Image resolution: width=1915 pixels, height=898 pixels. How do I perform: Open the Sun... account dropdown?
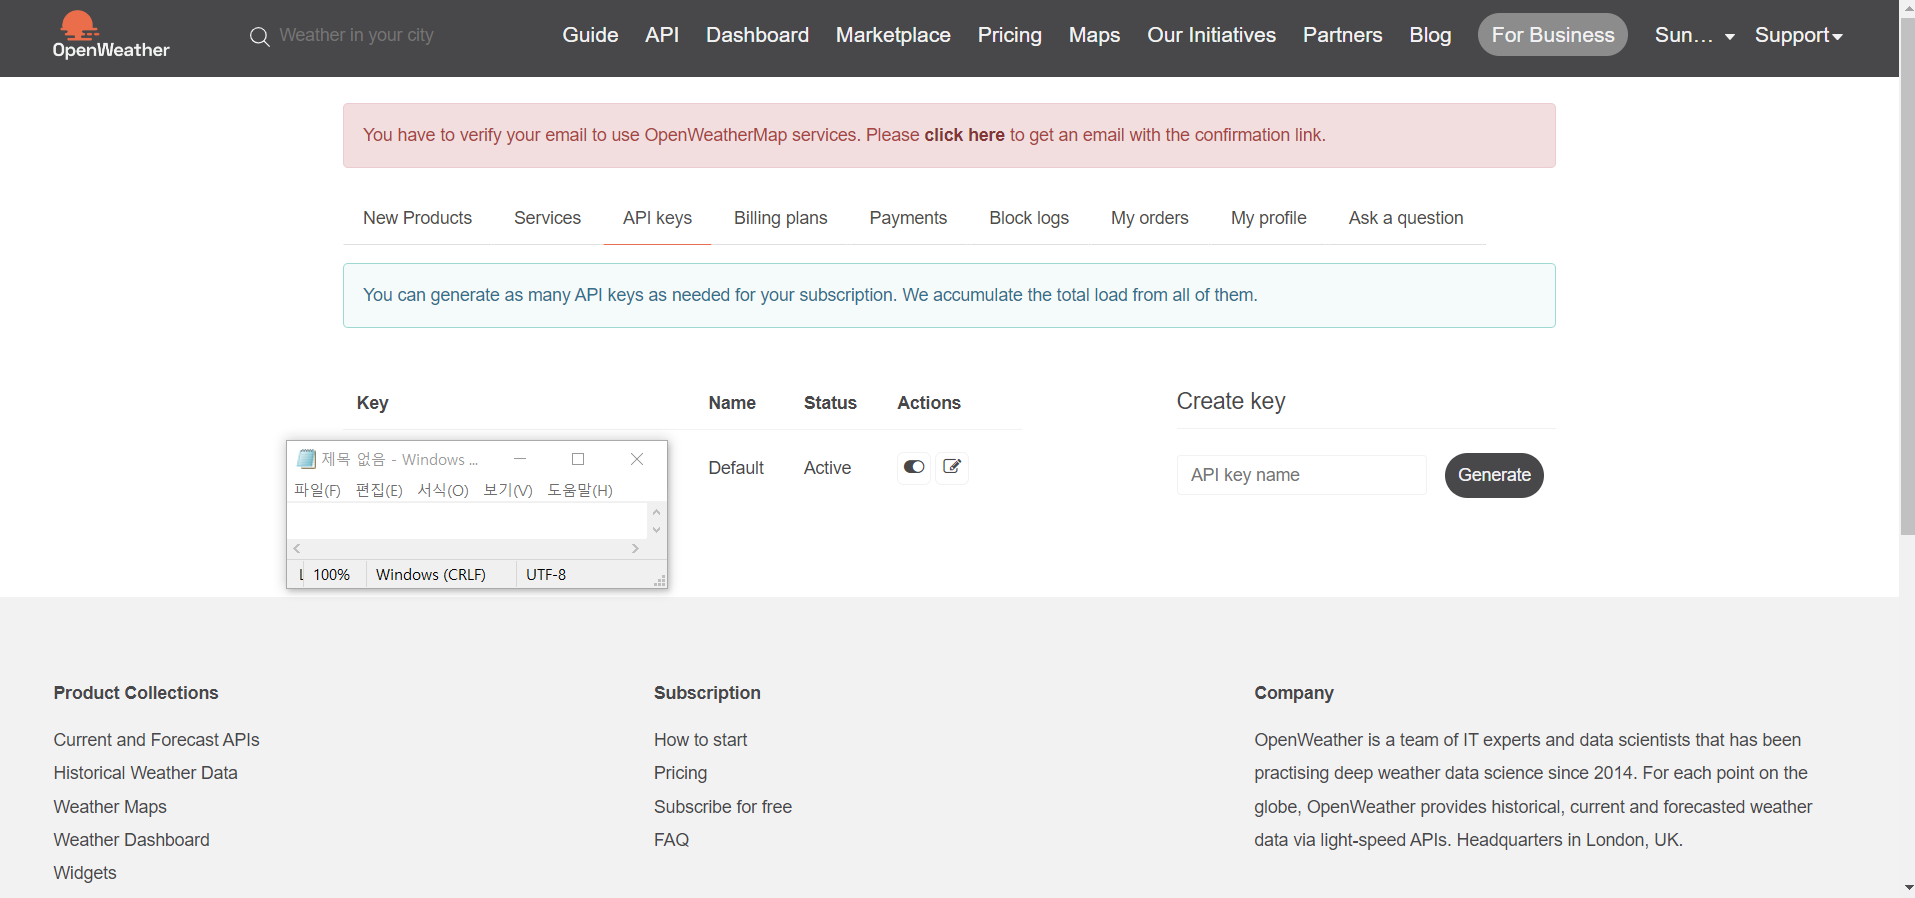pyautogui.click(x=1694, y=35)
